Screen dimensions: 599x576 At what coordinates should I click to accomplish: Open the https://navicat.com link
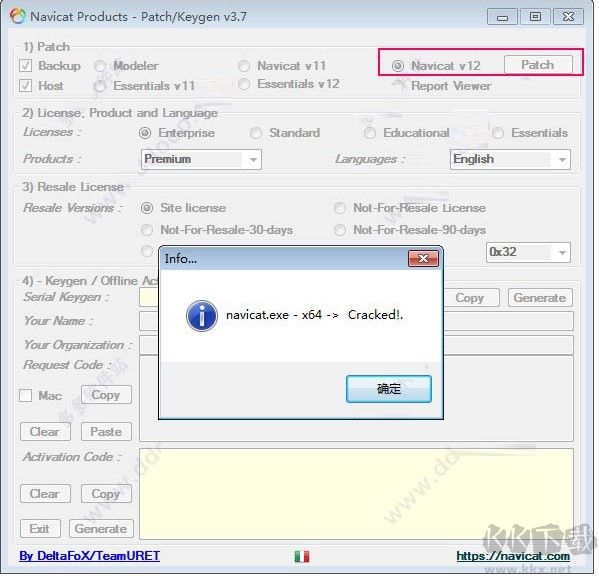[x=513, y=556]
